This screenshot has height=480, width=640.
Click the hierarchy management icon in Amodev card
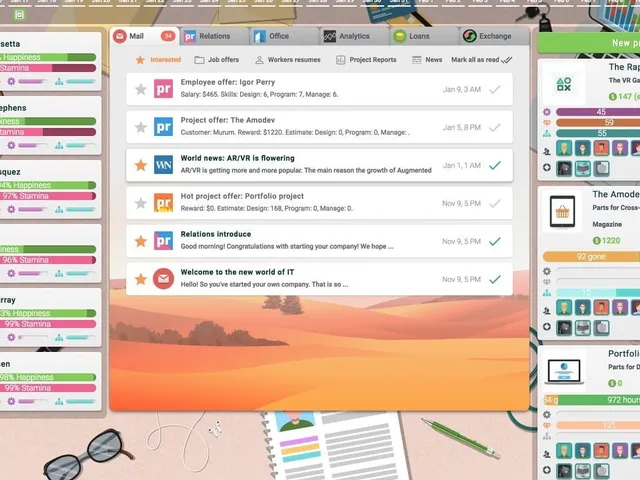pos(547,293)
